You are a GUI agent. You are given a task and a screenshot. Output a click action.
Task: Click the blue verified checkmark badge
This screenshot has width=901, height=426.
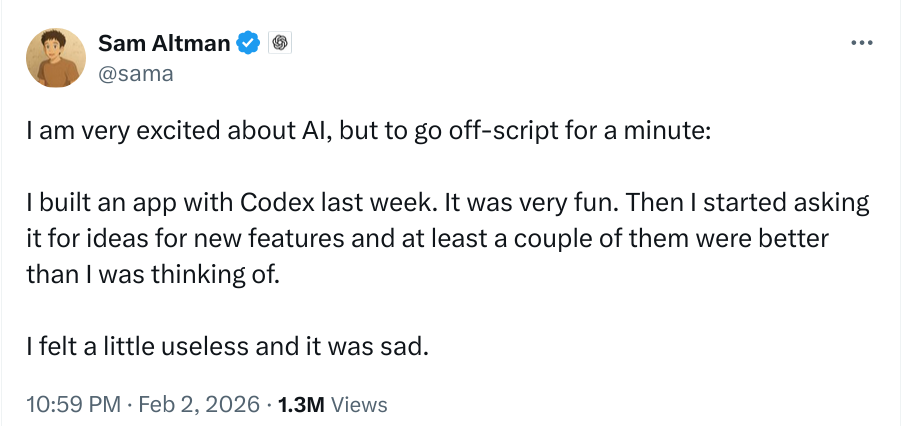click(248, 44)
